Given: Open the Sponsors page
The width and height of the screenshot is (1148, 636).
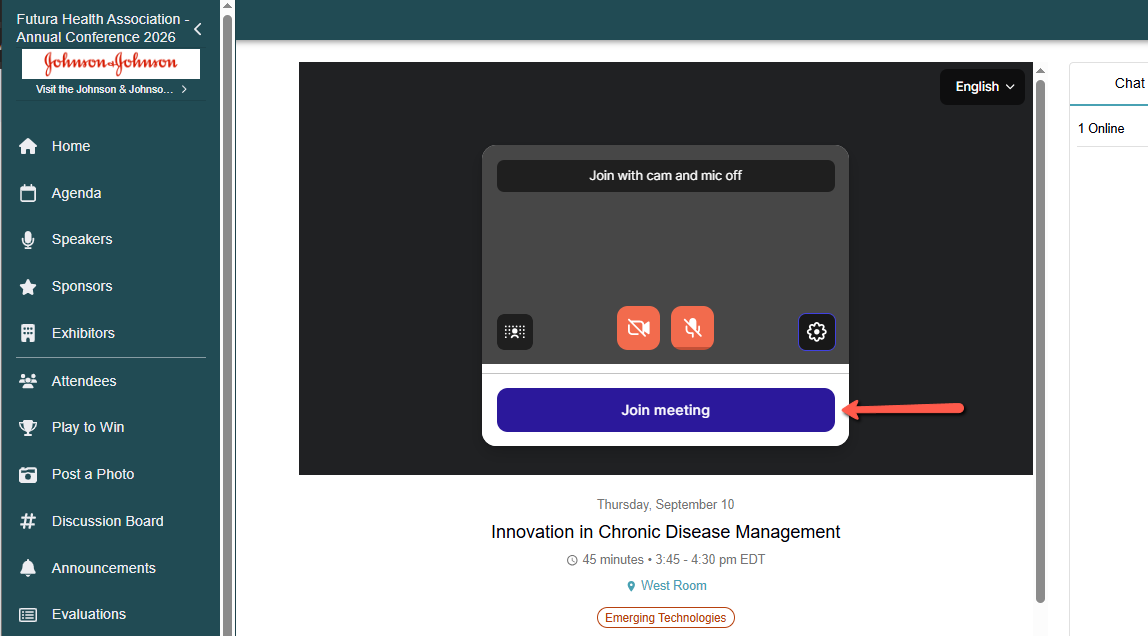Looking at the screenshot, I should 80,286.
